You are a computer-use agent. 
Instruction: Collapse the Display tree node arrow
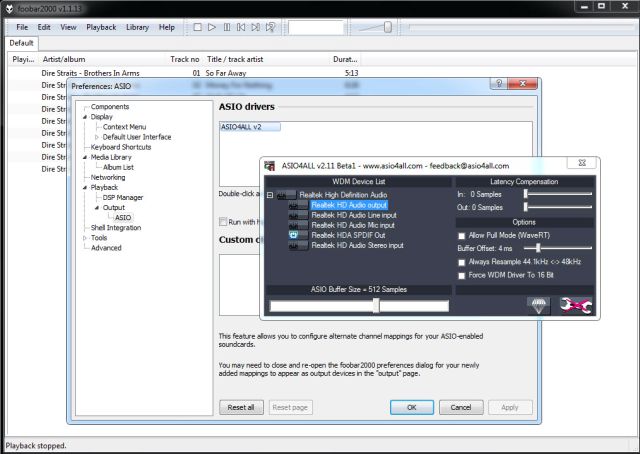(85, 117)
